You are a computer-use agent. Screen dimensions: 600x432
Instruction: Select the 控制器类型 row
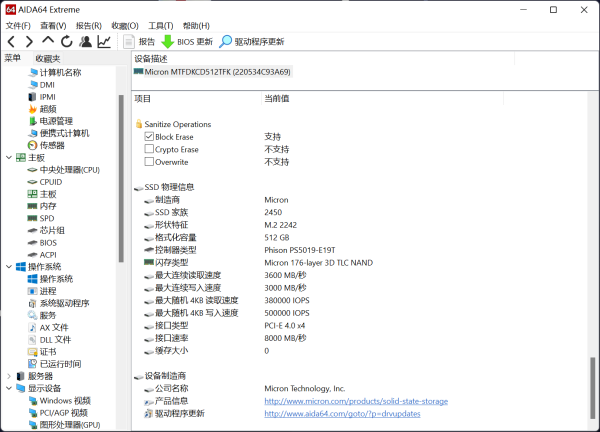[240, 250]
